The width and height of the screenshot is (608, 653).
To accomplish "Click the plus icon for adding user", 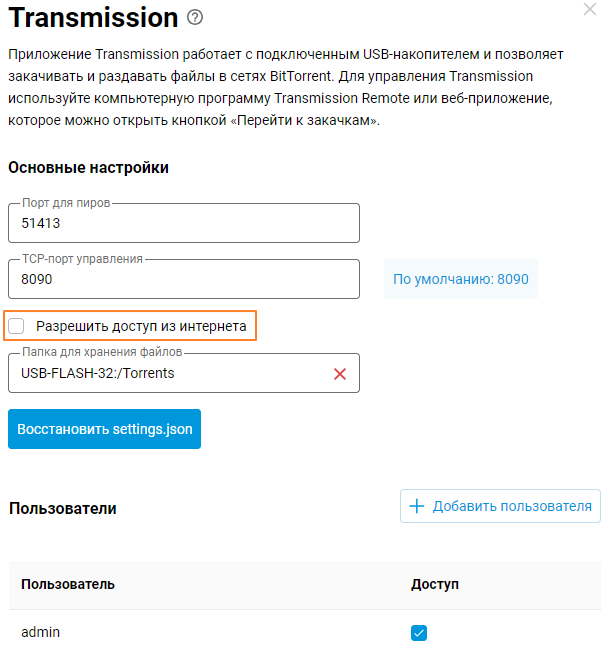I will (x=417, y=506).
